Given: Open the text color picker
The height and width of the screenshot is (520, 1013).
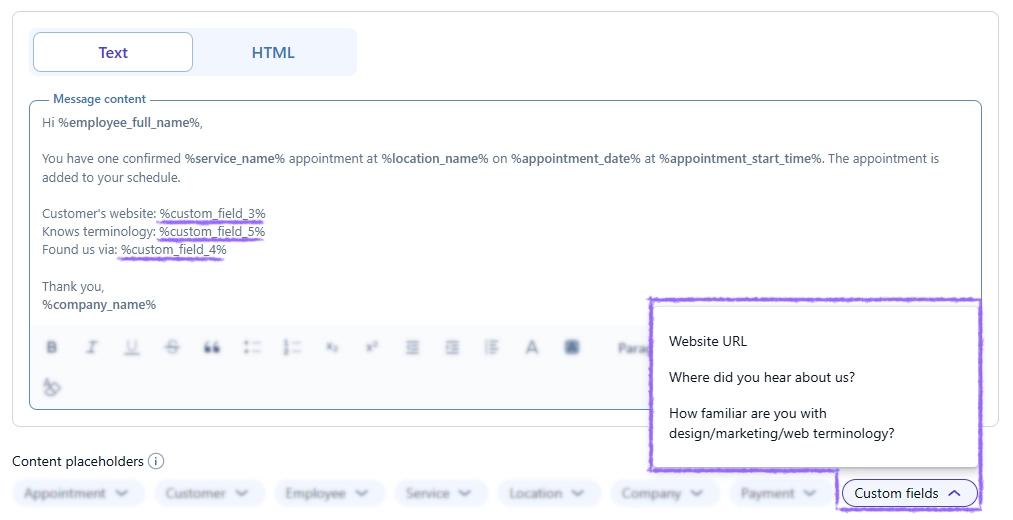Looking at the screenshot, I should pyautogui.click(x=532, y=347).
